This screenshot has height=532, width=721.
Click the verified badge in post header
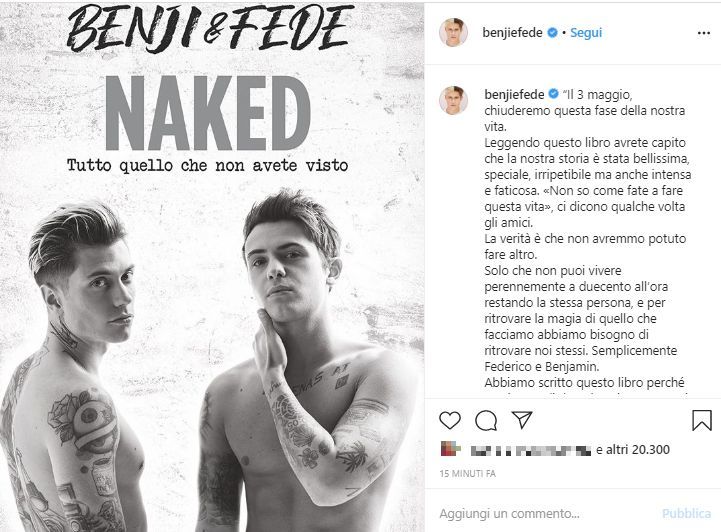point(552,33)
